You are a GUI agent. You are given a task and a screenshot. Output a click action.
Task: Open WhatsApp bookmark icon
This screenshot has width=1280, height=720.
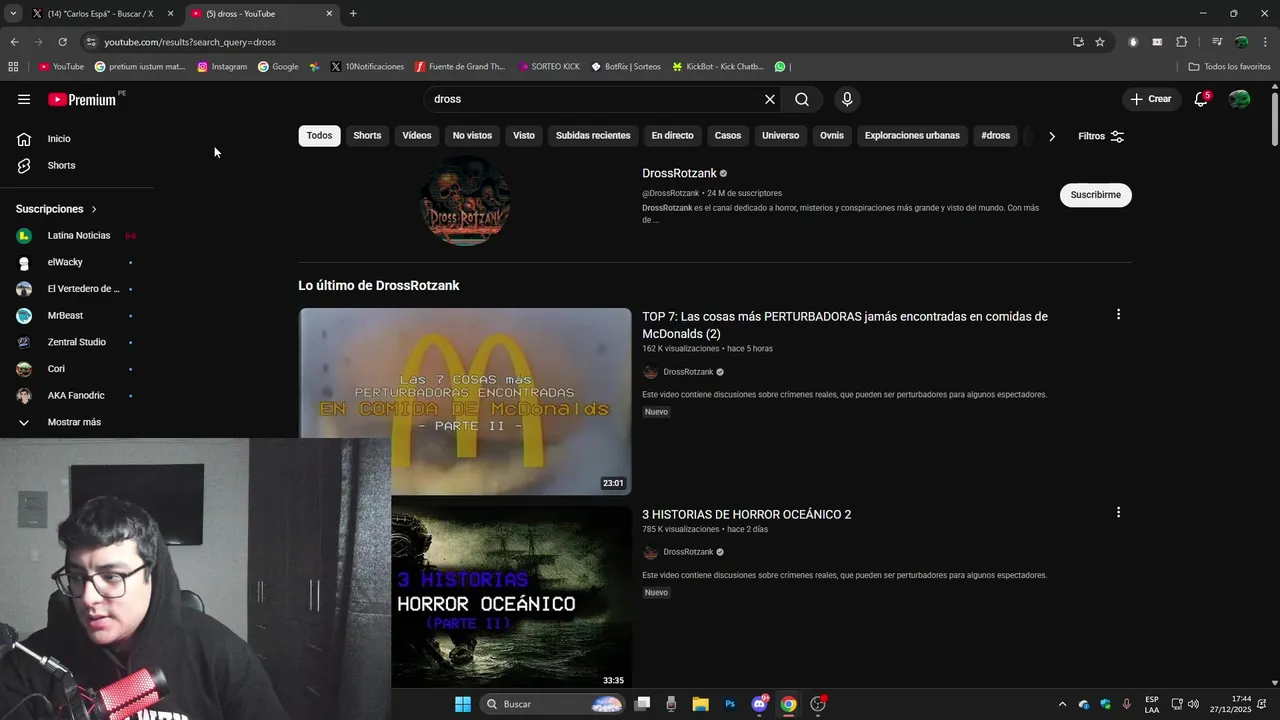(x=780, y=67)
